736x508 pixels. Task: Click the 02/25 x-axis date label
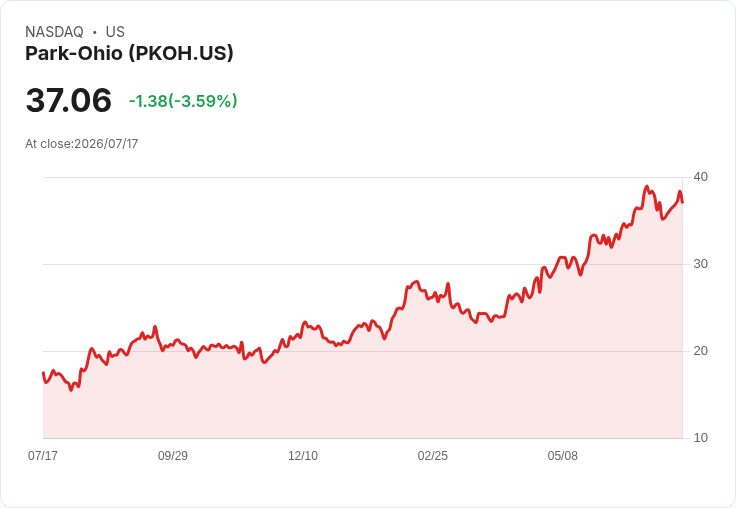(433, 455)
